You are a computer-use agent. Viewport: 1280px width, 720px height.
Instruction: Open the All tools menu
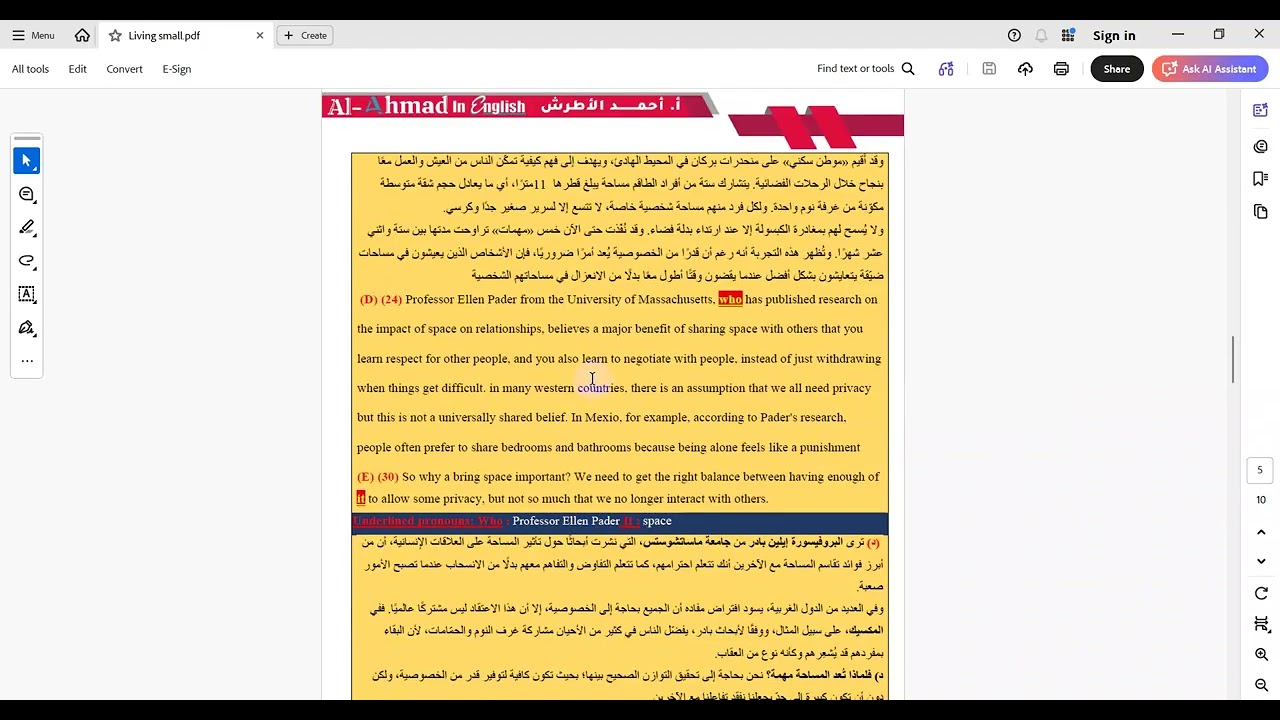point(30,69)
